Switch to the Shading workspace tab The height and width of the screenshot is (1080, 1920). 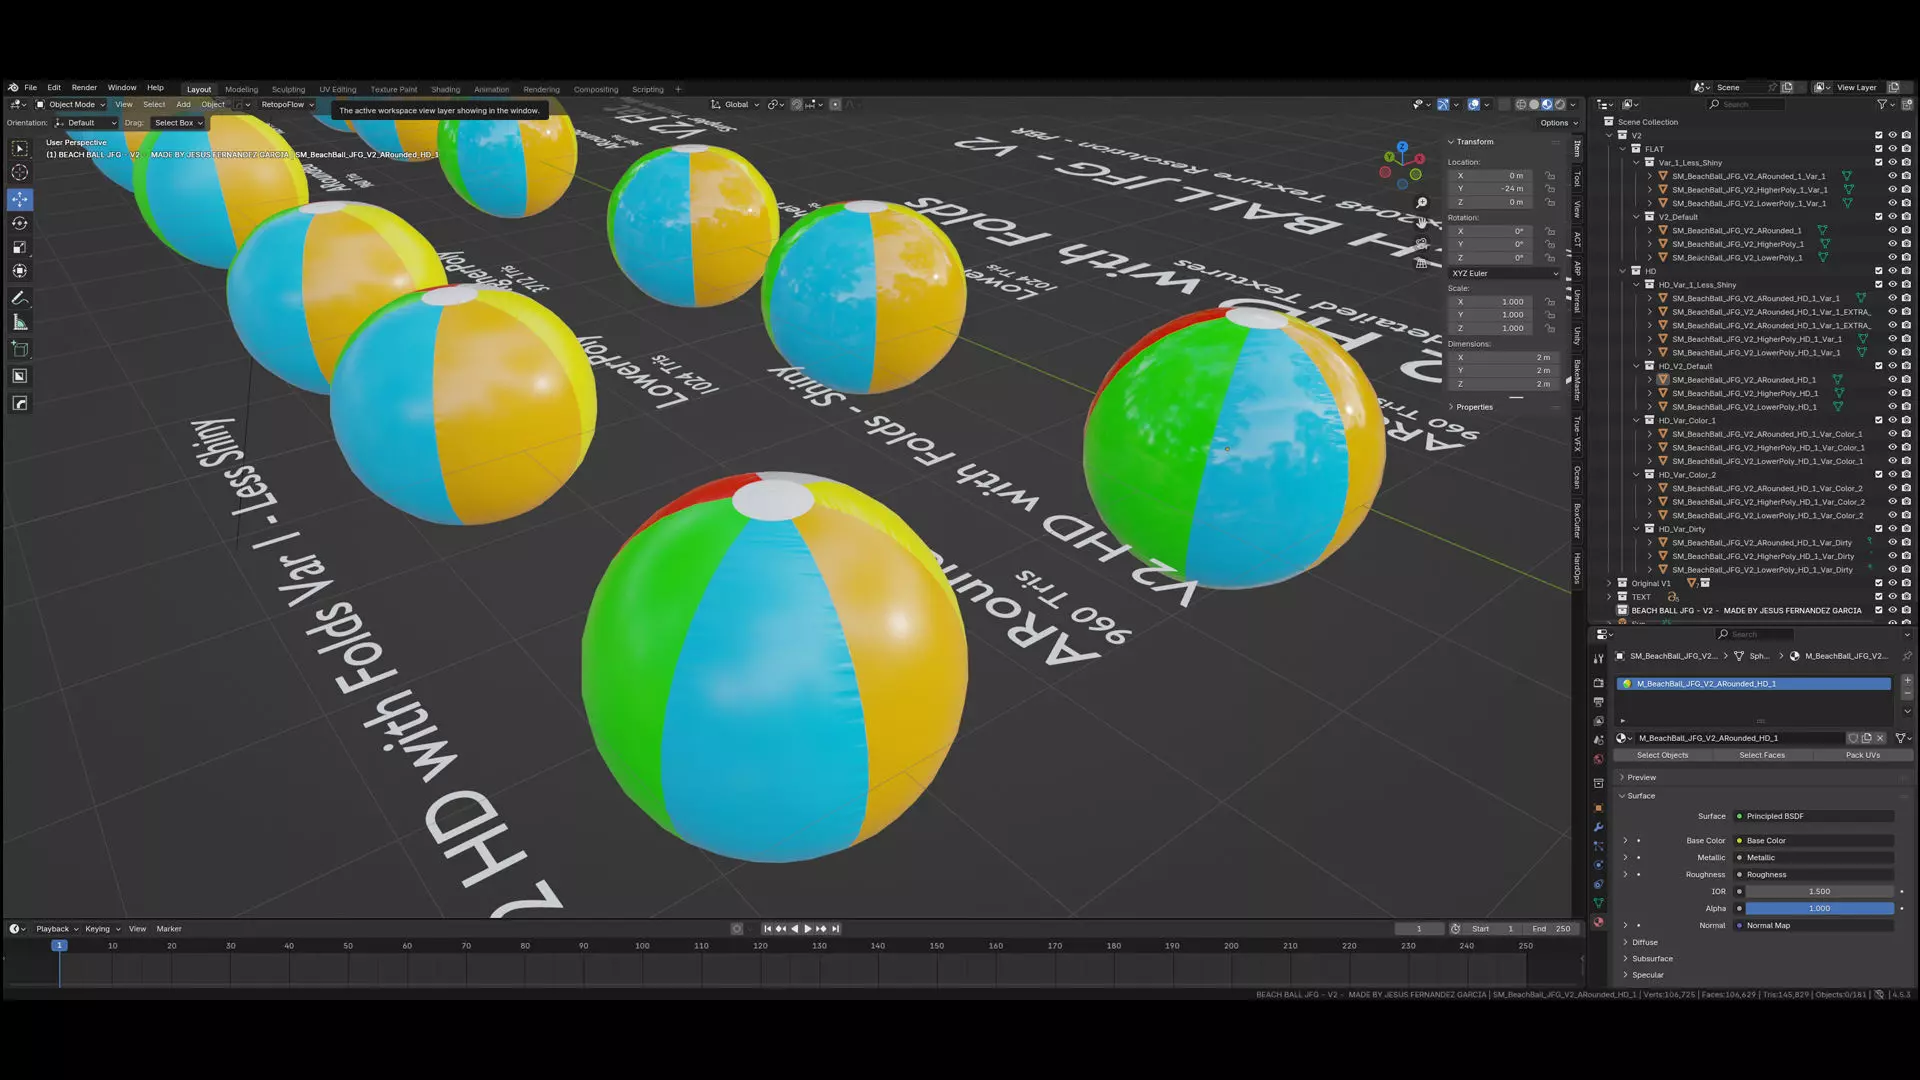click(x=445, y=89)
